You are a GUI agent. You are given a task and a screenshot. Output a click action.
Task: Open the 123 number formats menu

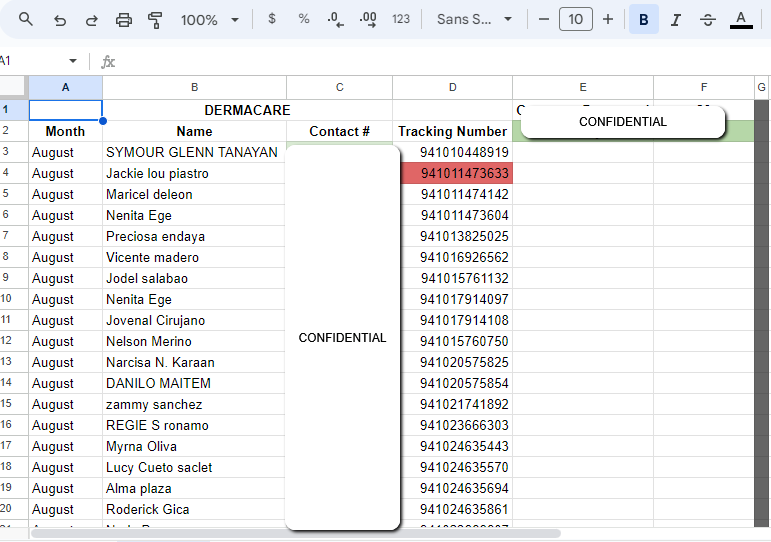coord(401,20)
